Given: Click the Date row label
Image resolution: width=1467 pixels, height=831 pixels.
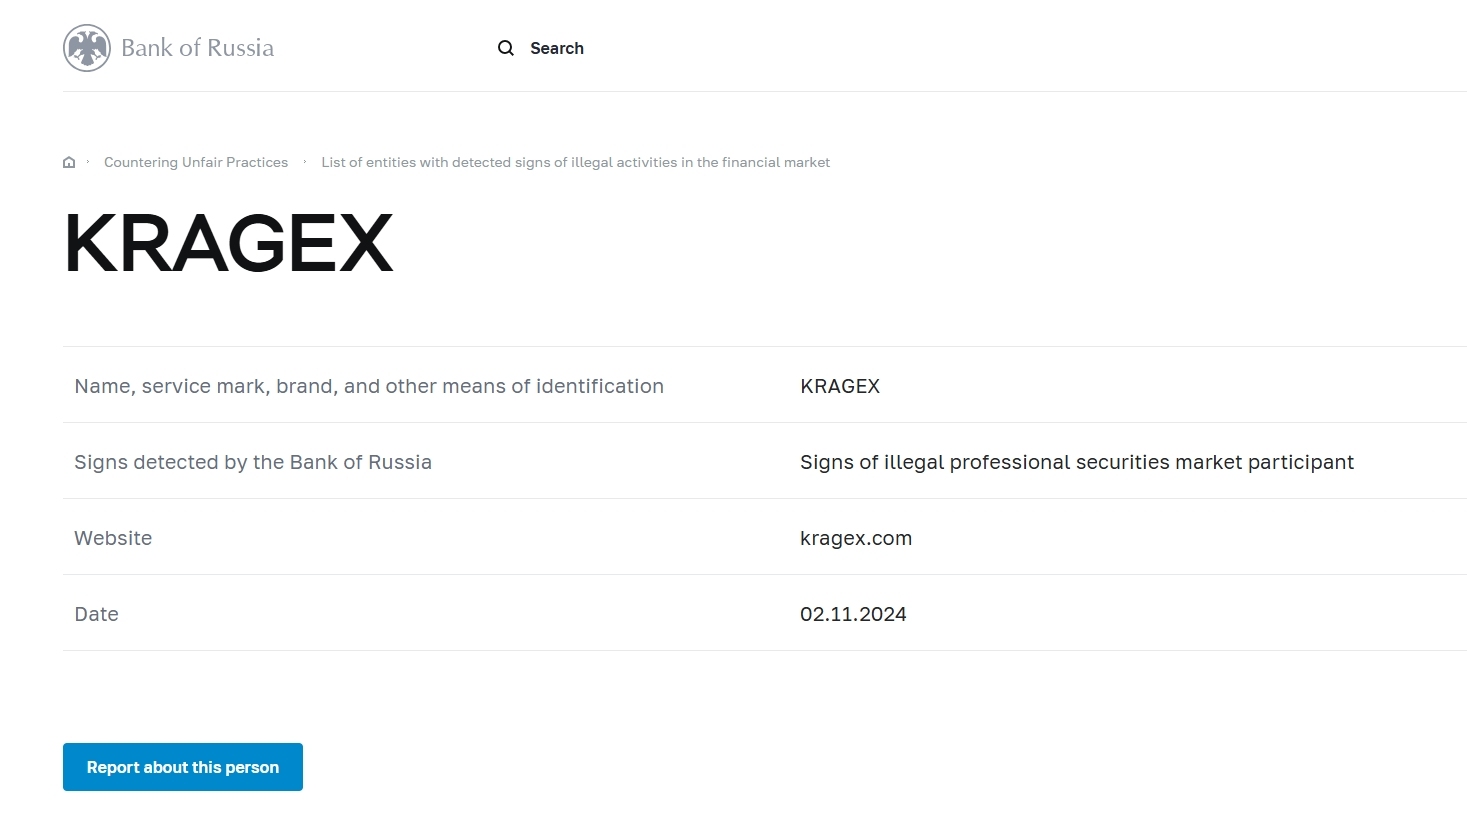Looking at the screenshot, I should (x=96, y=614).
